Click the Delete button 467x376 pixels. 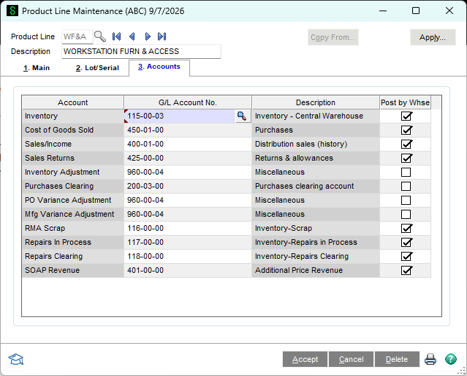[x=397, y=359]
